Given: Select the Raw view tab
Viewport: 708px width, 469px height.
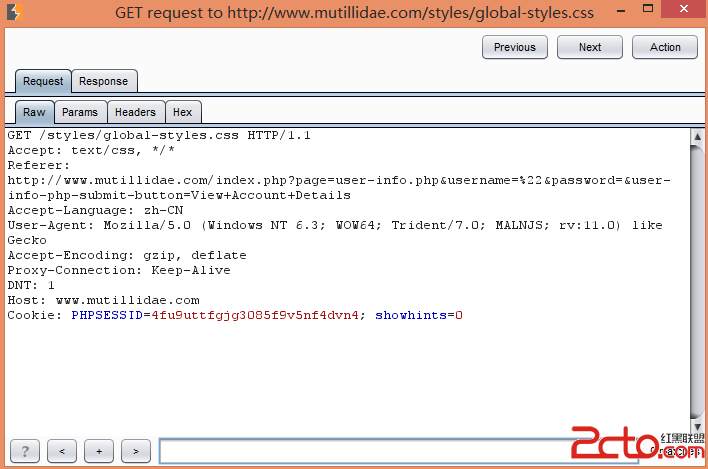Looking at the screenshot, I should pyautogui.click(x=34, y=112).
